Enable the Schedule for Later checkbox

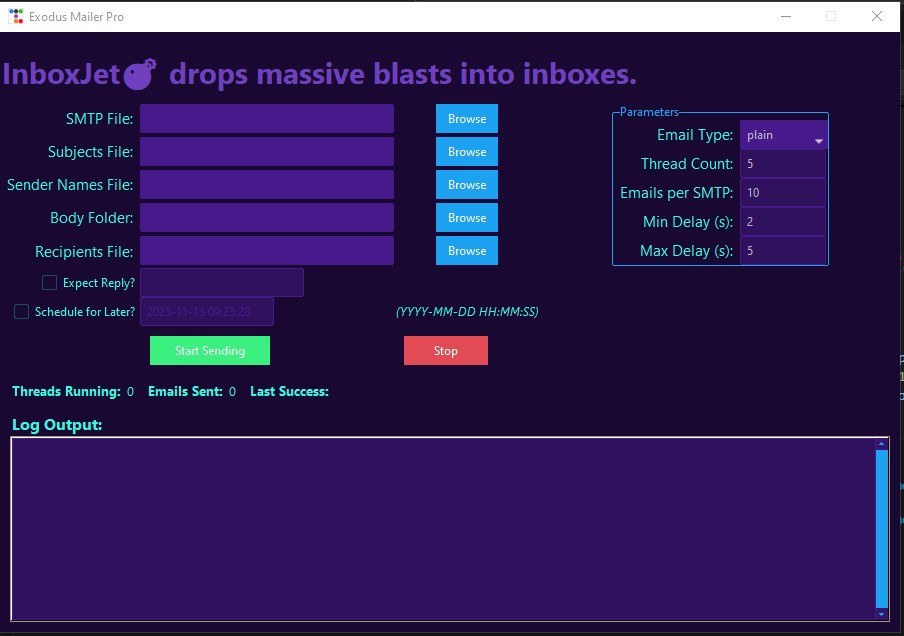(21, 312)
